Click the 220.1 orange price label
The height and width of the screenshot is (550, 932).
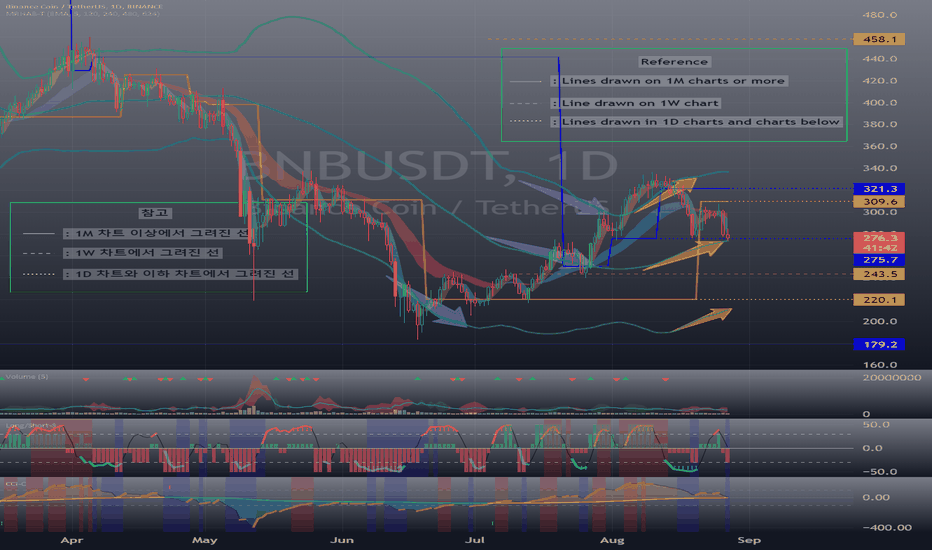point(879,300)
